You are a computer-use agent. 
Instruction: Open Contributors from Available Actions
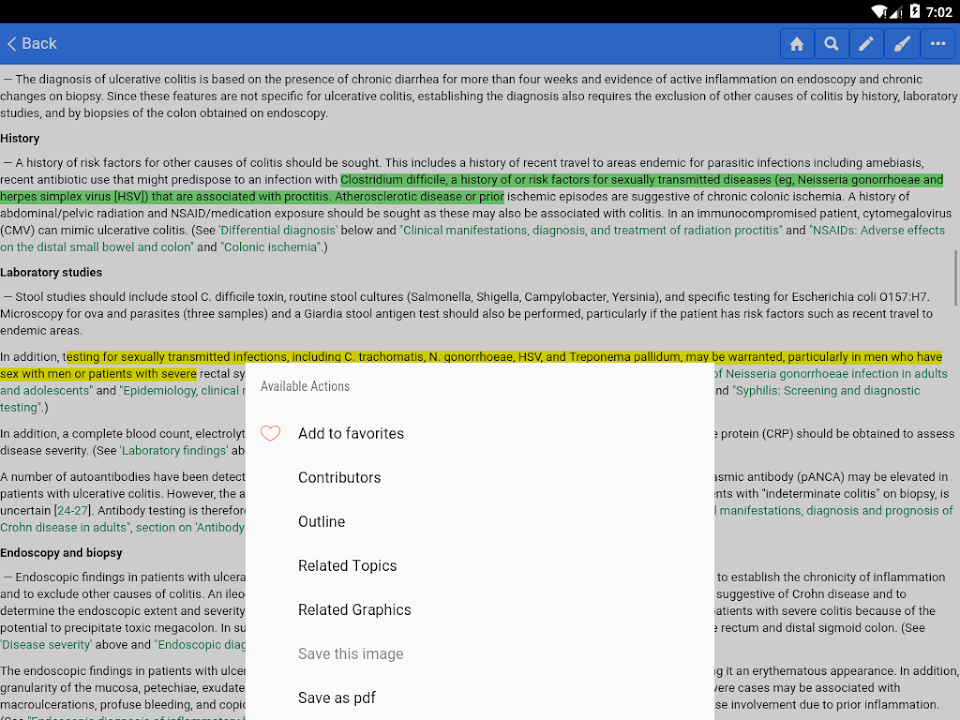339,478
